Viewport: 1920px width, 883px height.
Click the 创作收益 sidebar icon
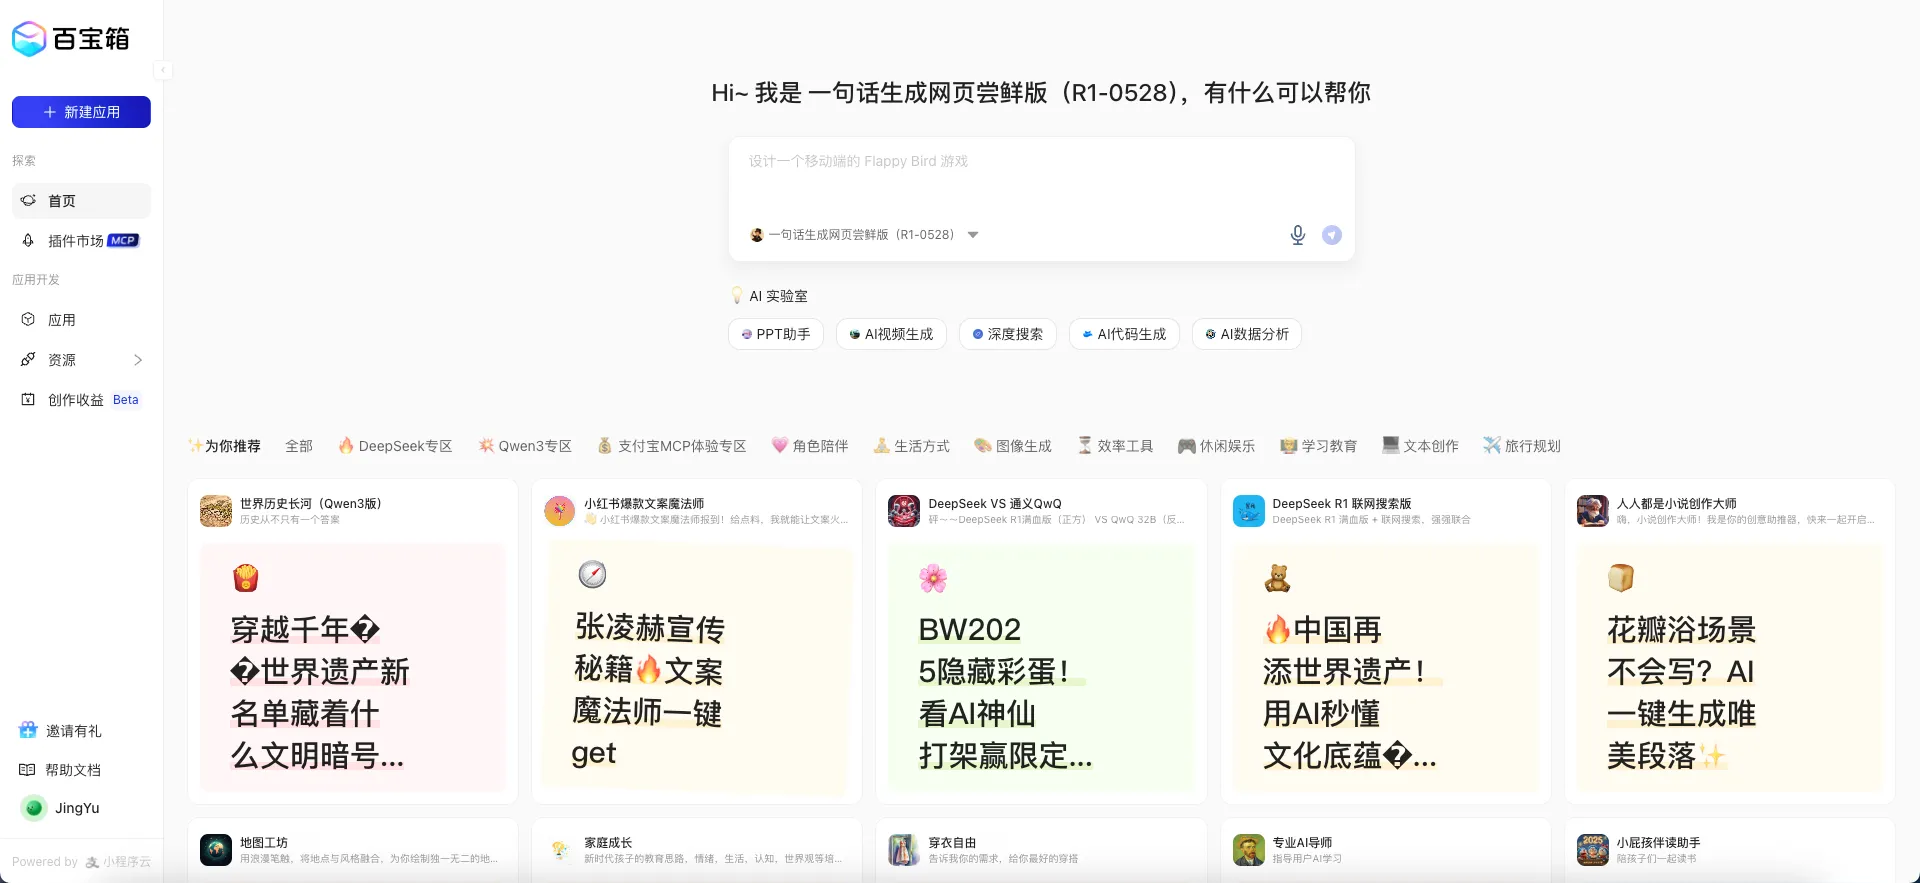tap(28, 400)
